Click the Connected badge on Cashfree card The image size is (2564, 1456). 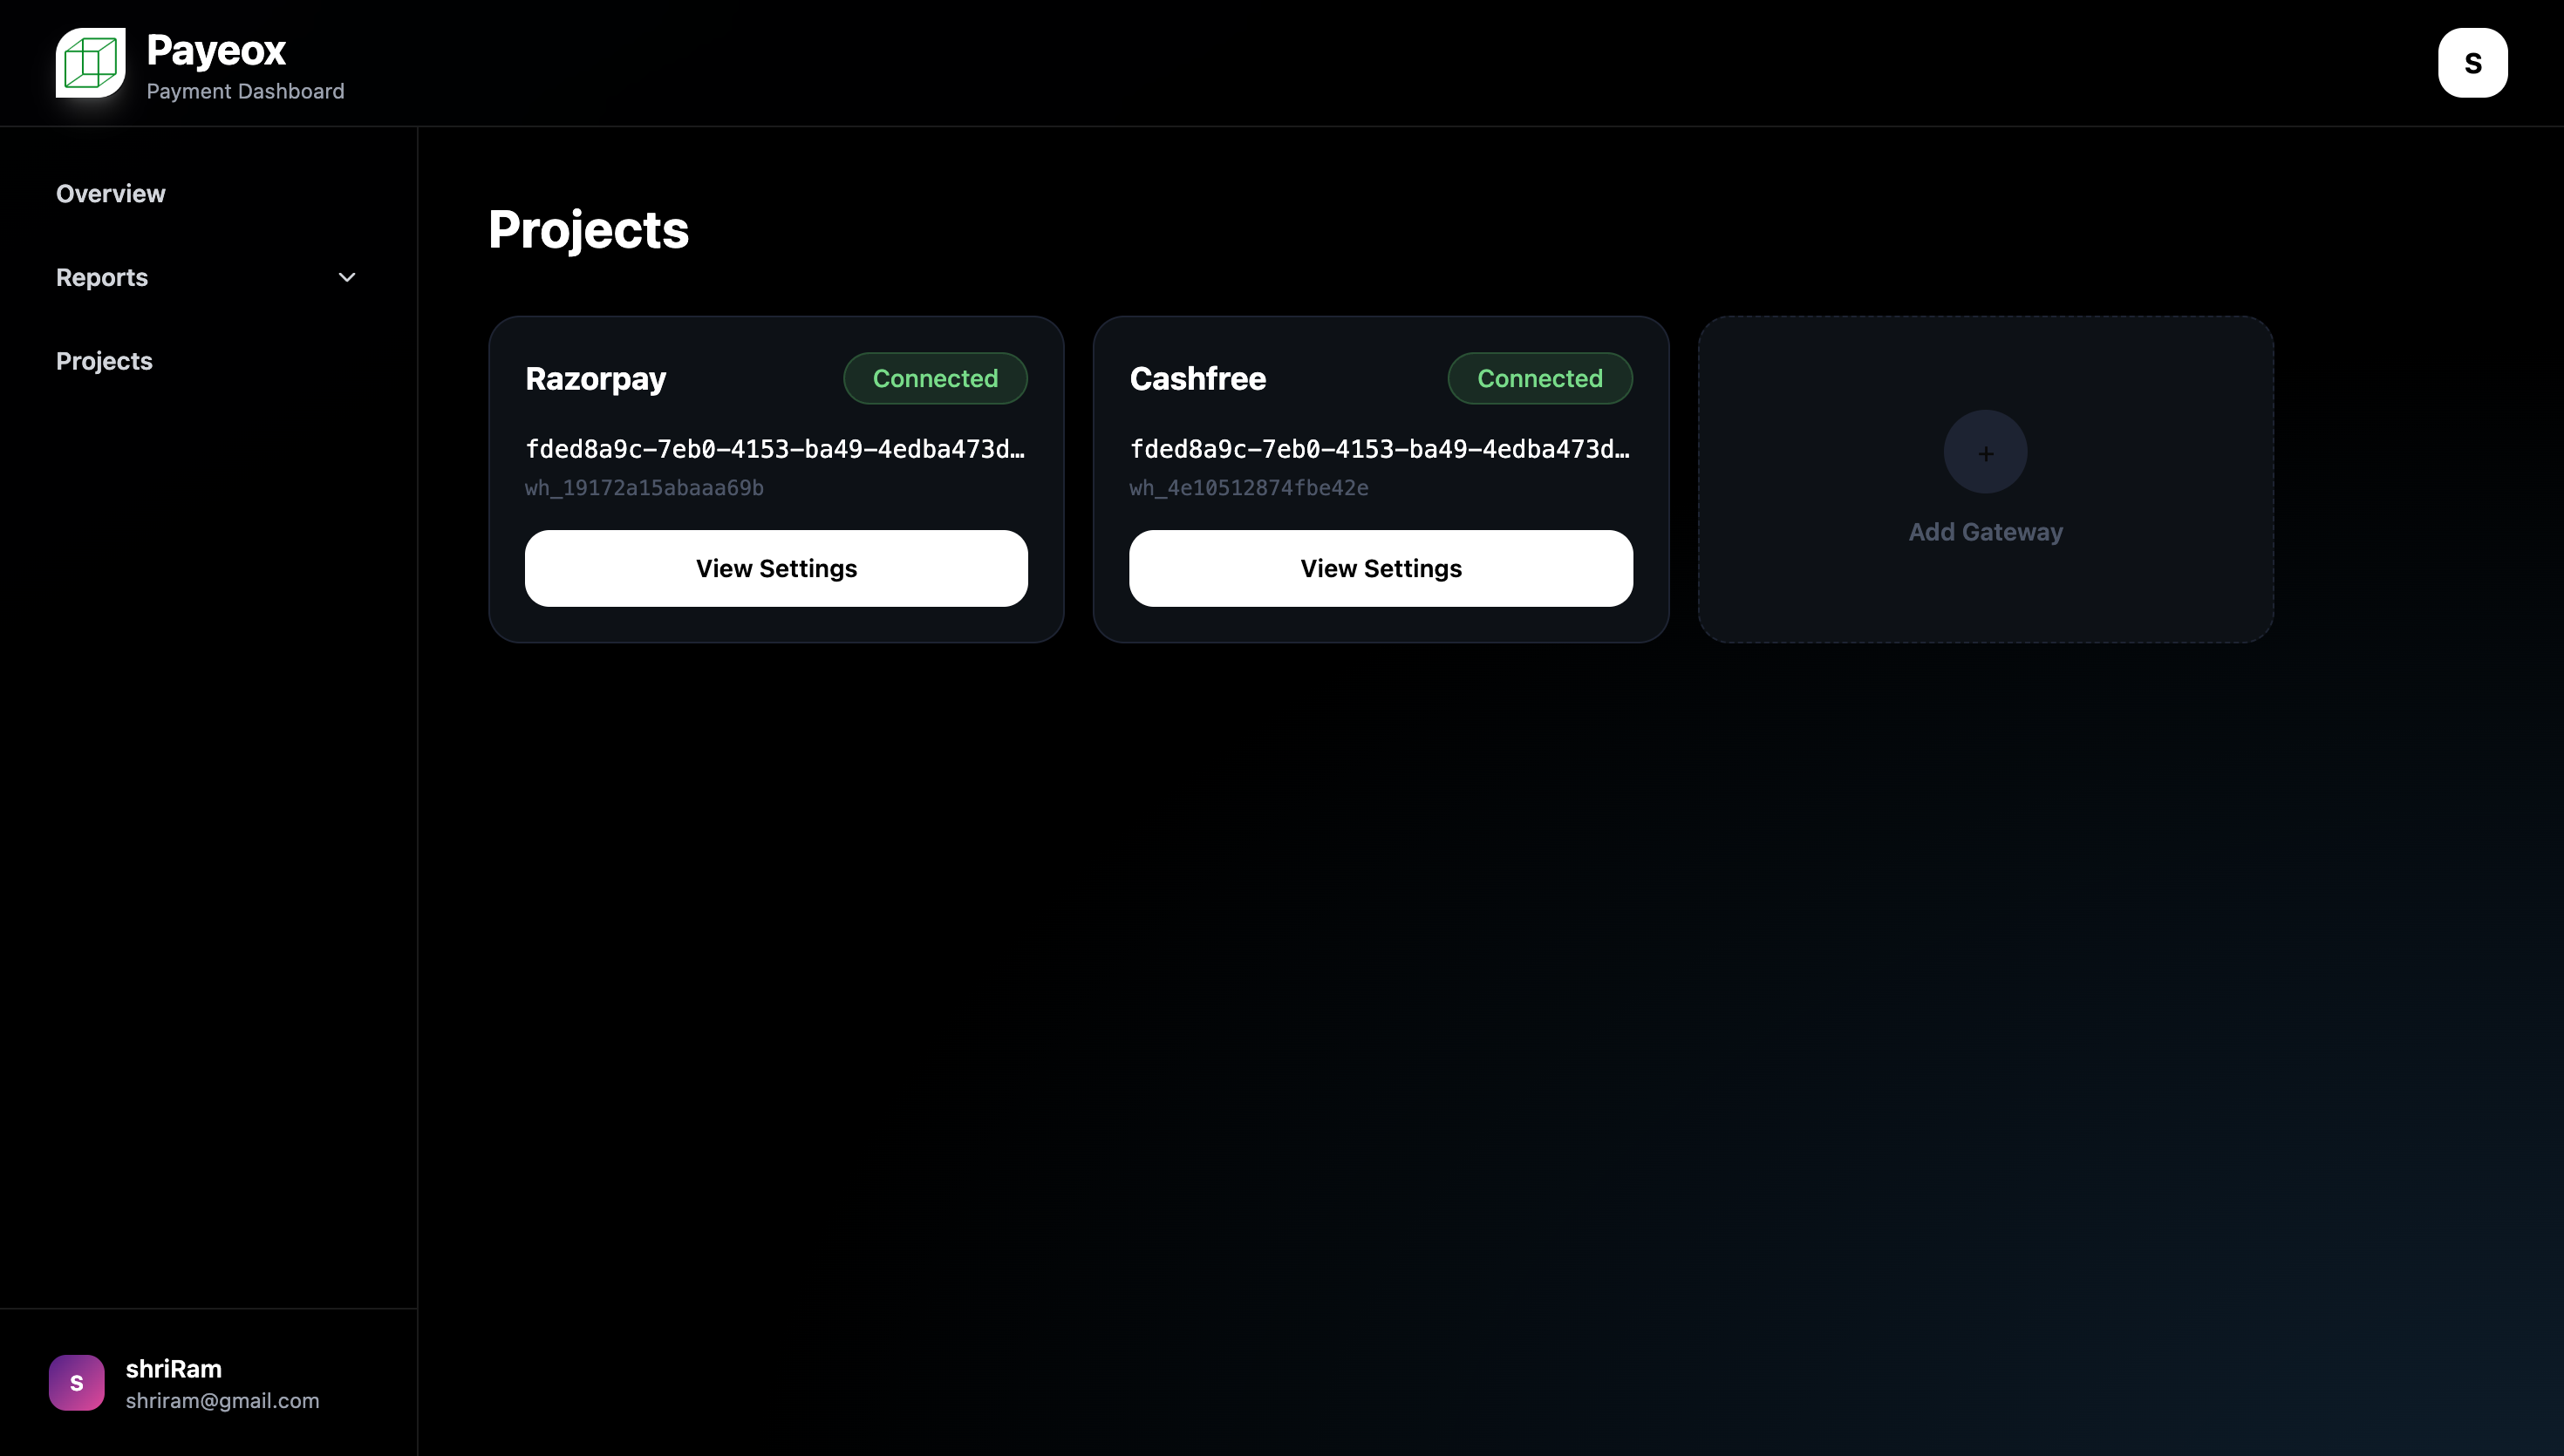click(1539, 378)
